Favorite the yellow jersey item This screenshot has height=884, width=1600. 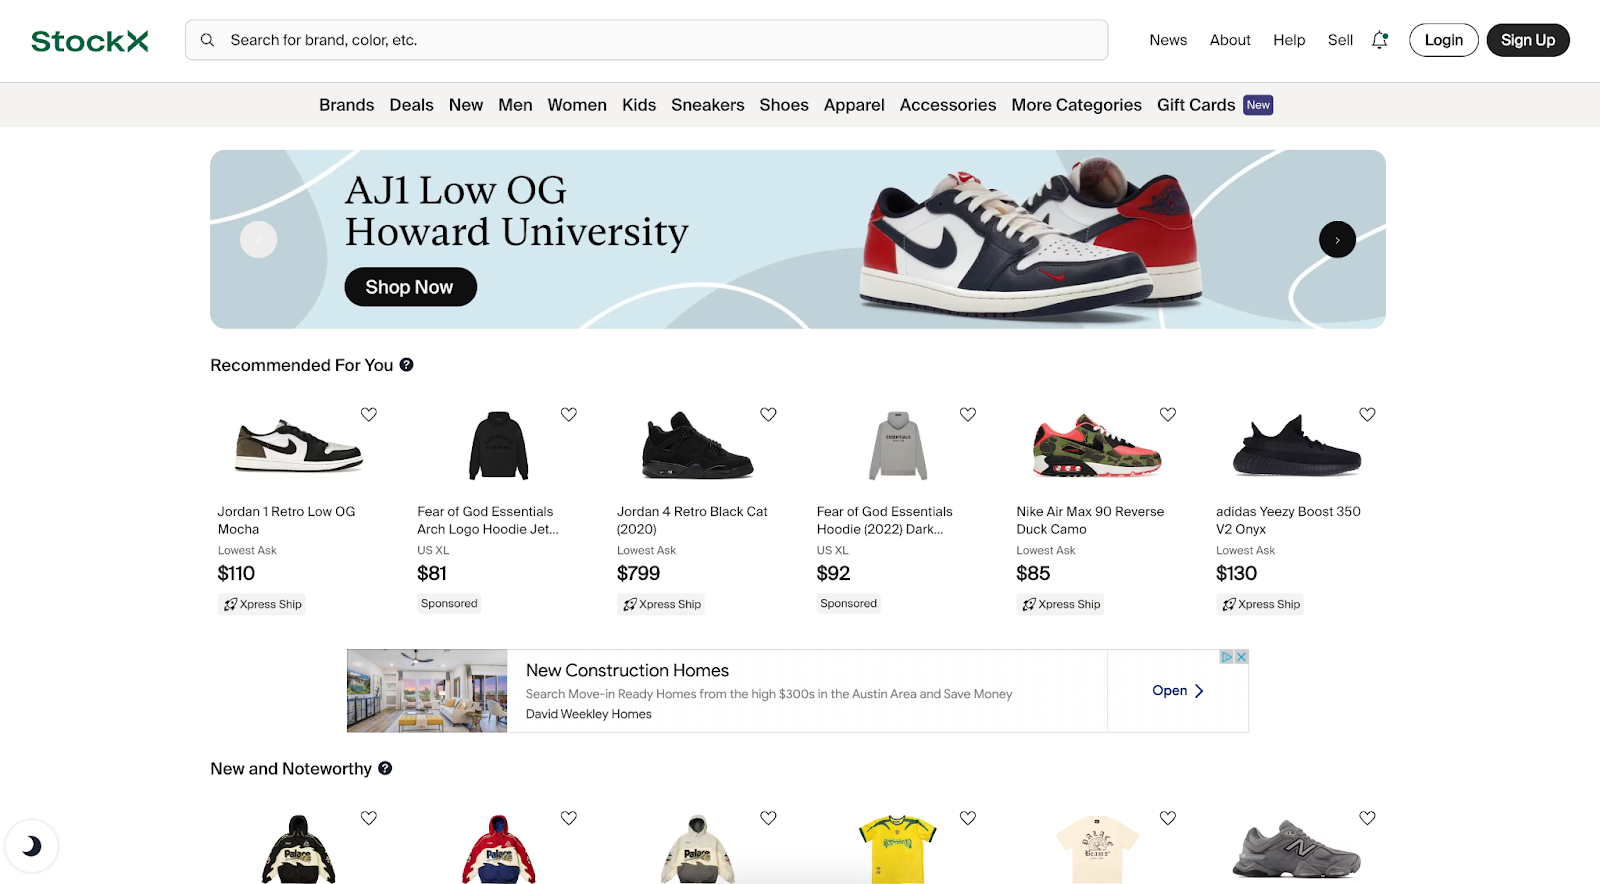[968, 818]
